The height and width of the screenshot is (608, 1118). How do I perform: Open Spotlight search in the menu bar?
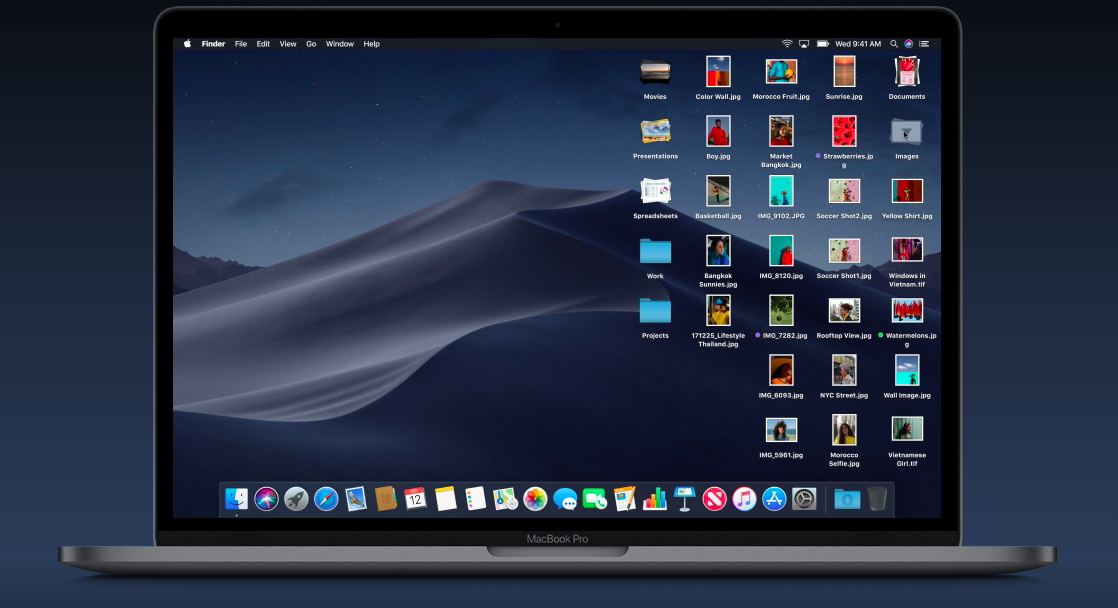tap(894, 44)
